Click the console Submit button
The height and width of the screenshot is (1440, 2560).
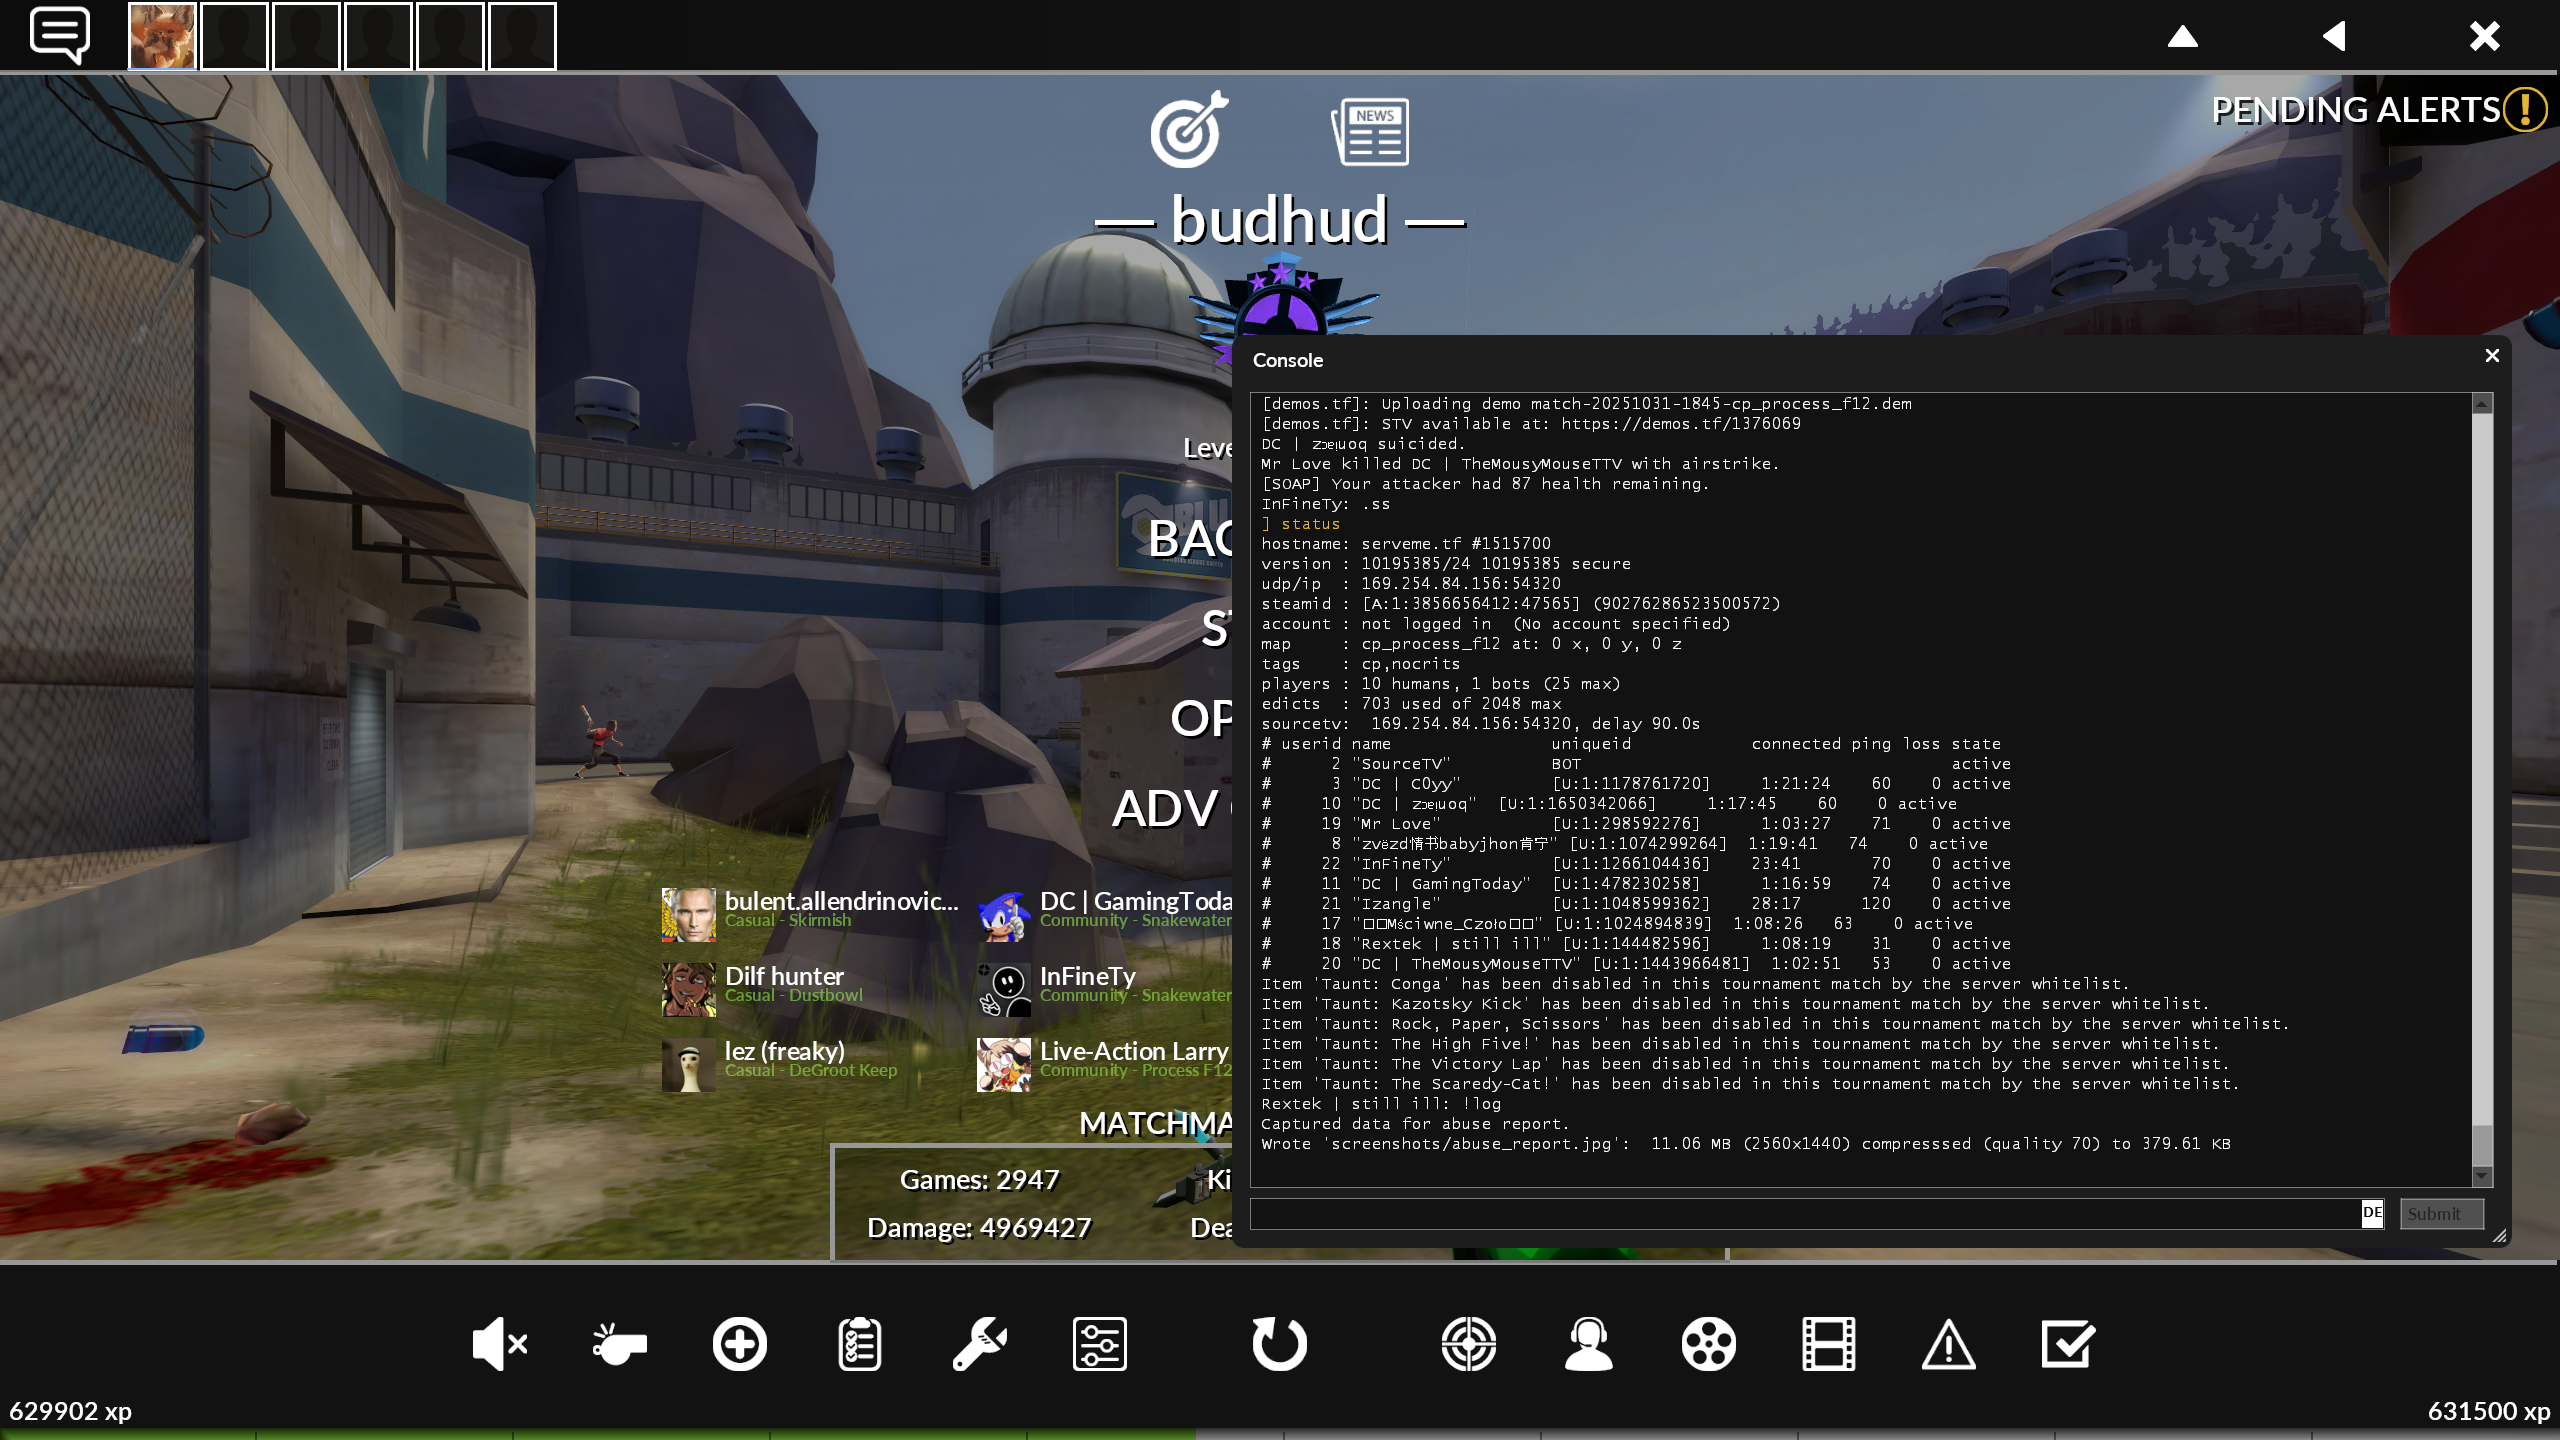point(2440,1213)
